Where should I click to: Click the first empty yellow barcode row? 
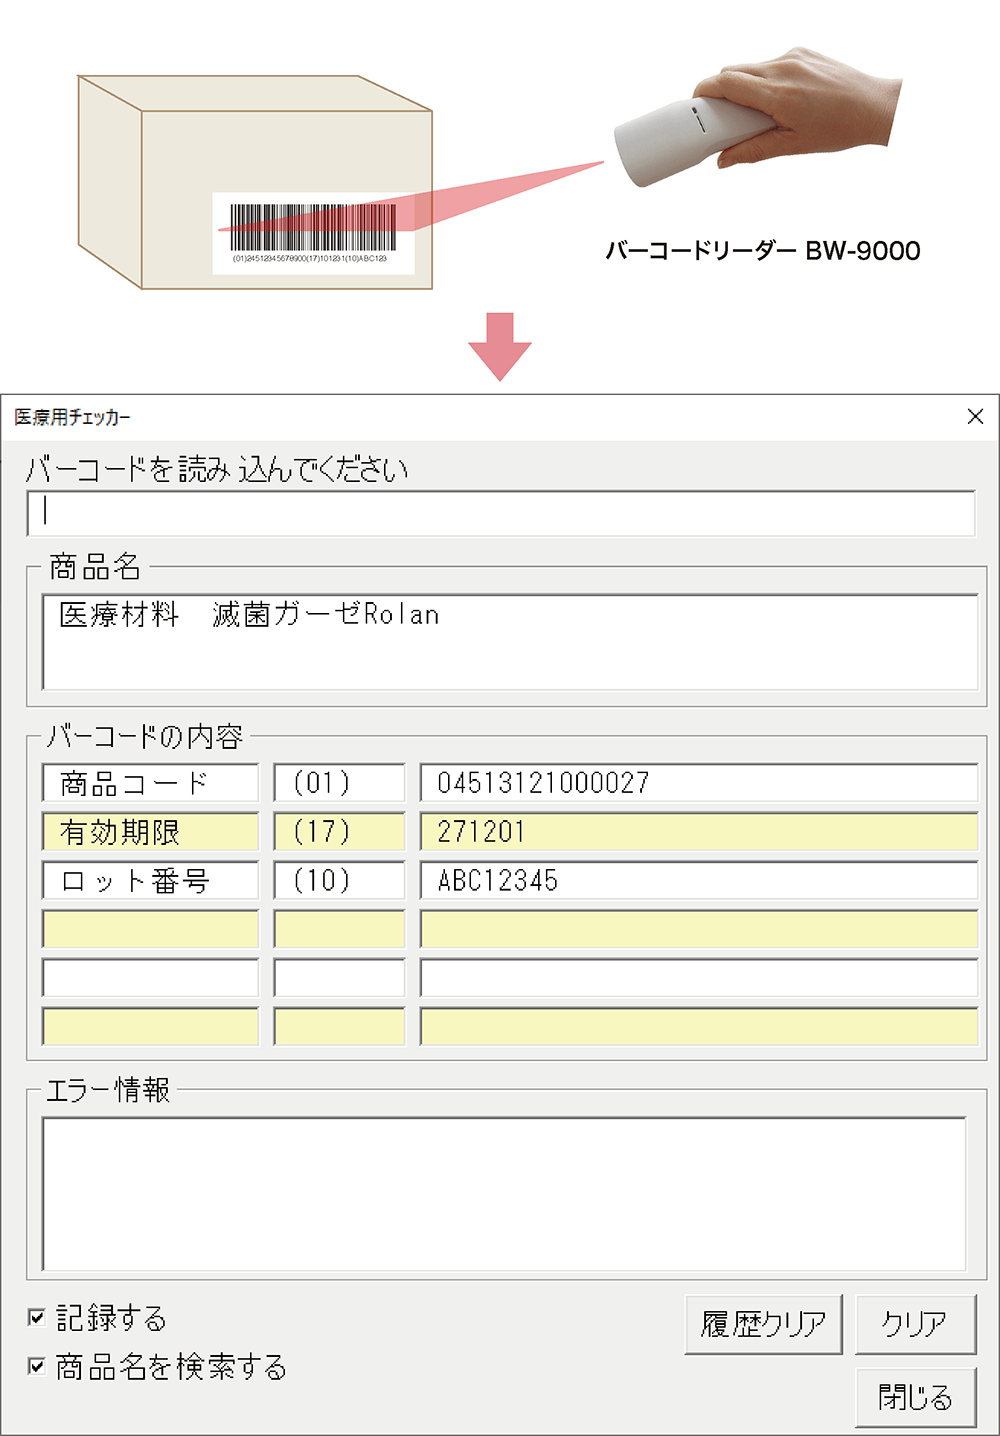click(x=698, y=929)
